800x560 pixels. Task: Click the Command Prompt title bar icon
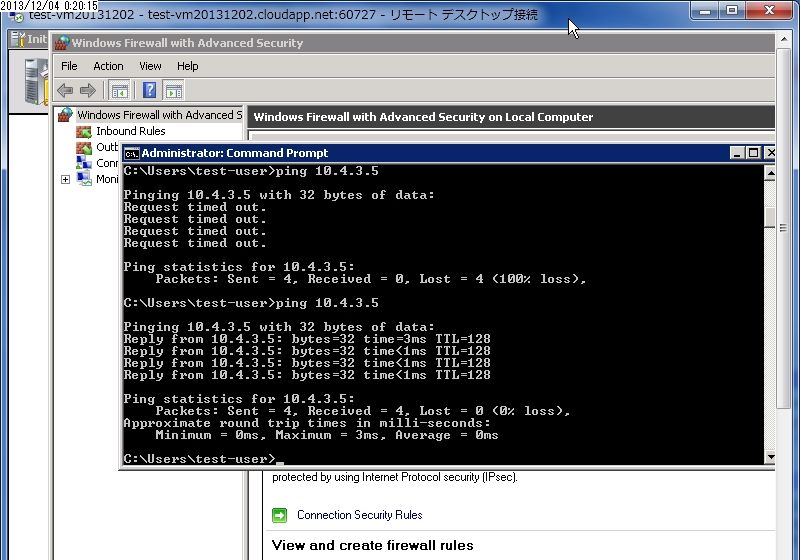(132, 154)
